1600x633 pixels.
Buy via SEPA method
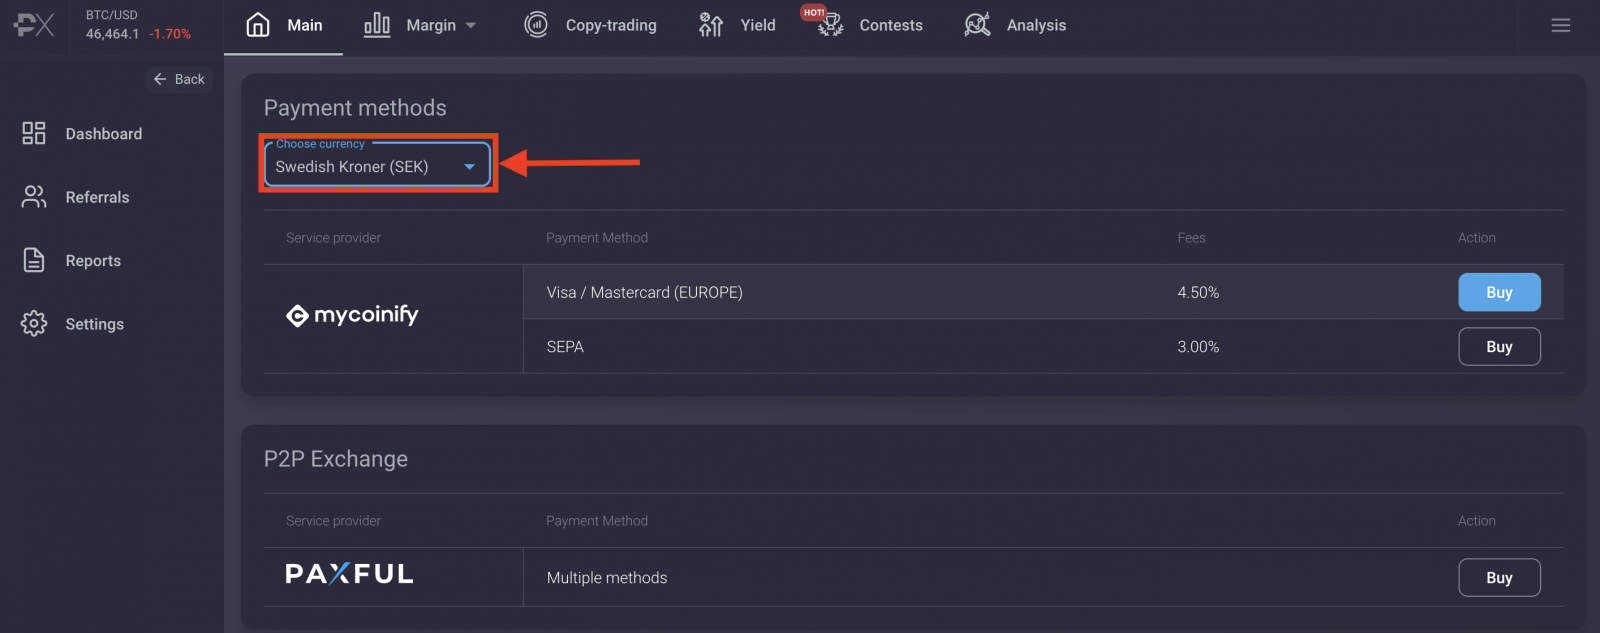coord(1499,346)
